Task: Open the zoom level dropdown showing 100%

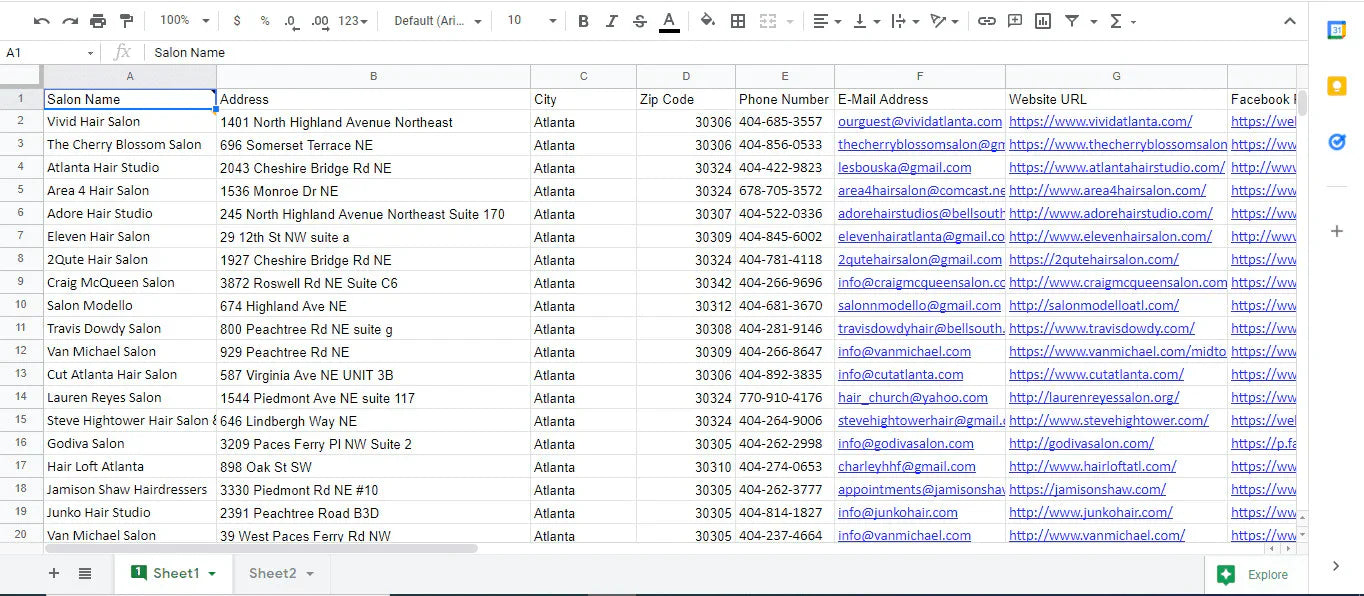Action: point(185,21)
